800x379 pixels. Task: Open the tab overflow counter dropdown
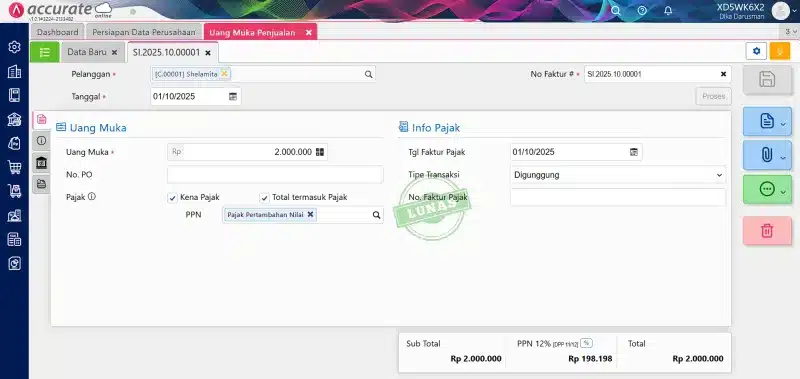coord(791,32)
